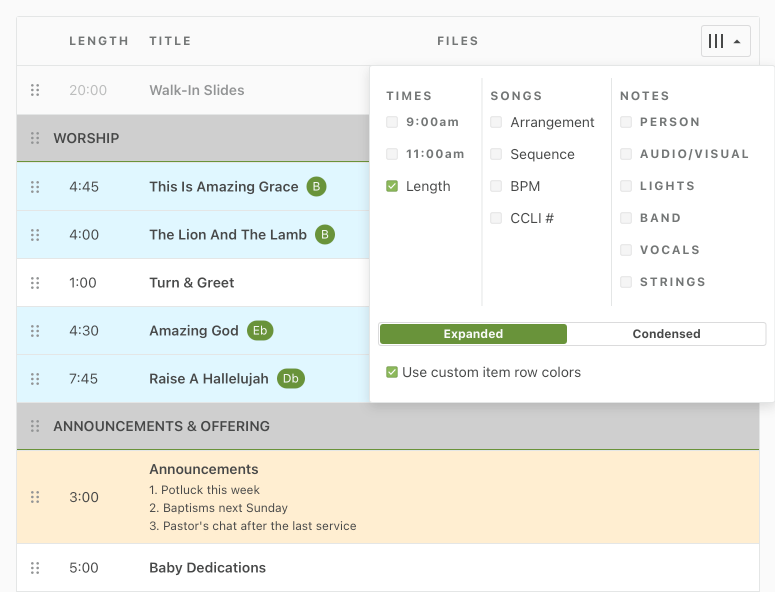Screen dimensions: 775x592
Task: Click drag handle beside Announcements item
Action: click(x=35, y=497)
